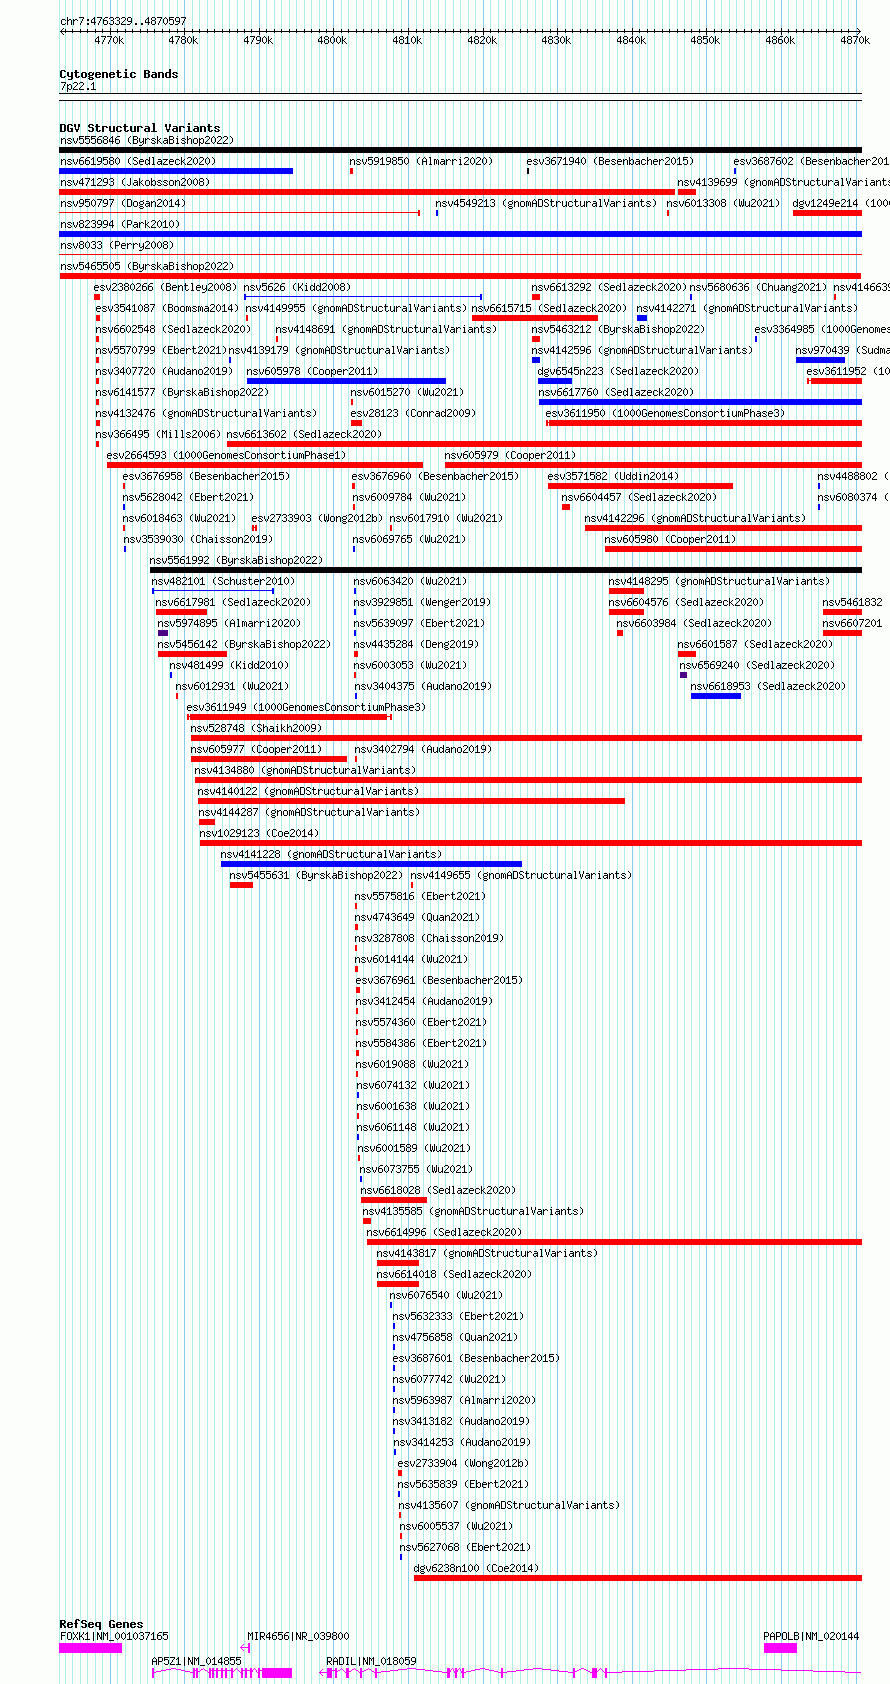
Task: Click nsv4549213 (gnomADStructuralVariants) label
Action: pos(546,203)
